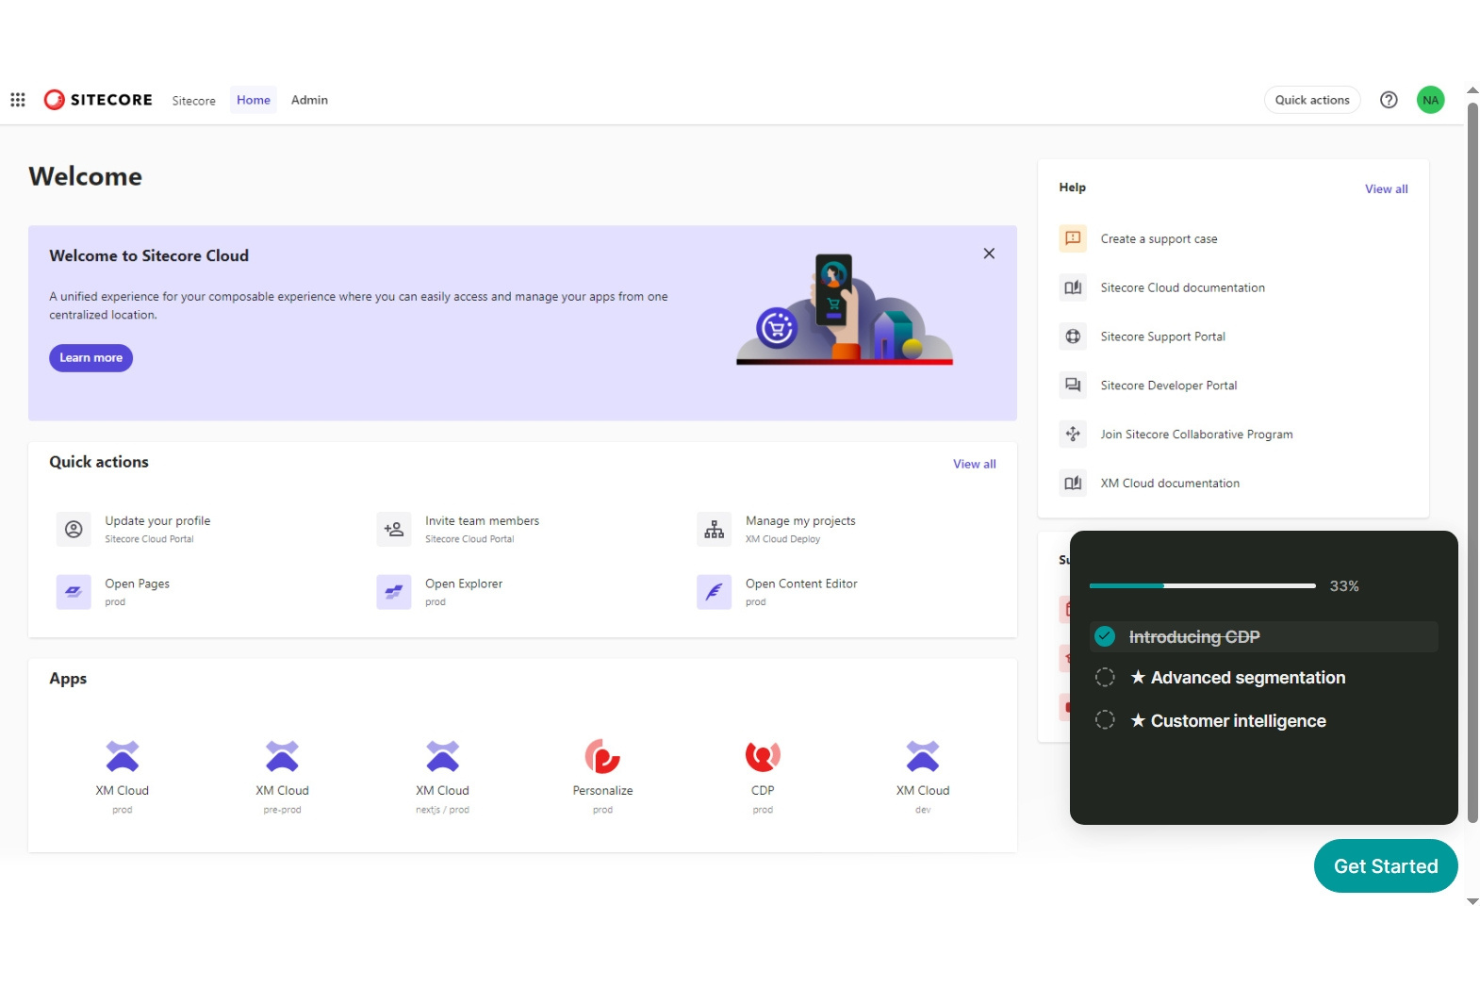The width and height of the screenshot is (1480, 987).
Task: Select the Home tab
Action: [x=252, y=99]
